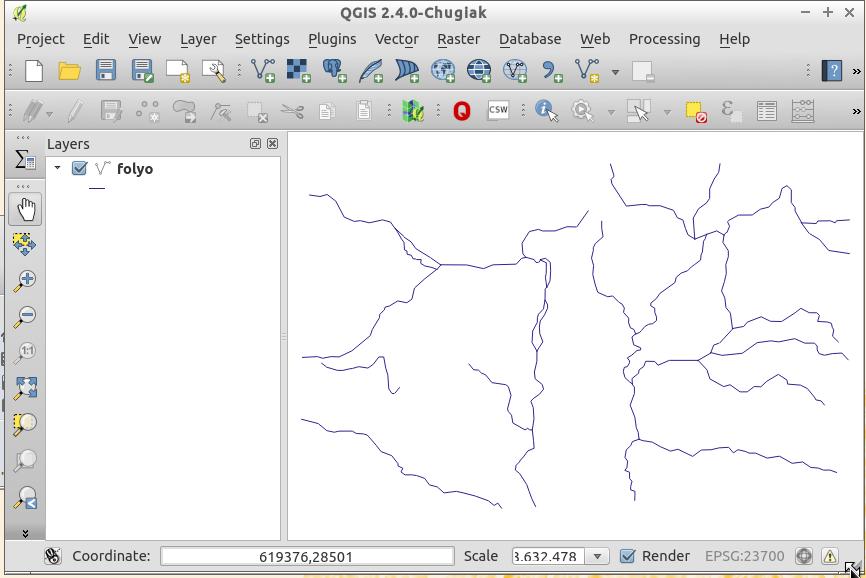
Task: Open the Raster menu
Action: tap(458, 39)
